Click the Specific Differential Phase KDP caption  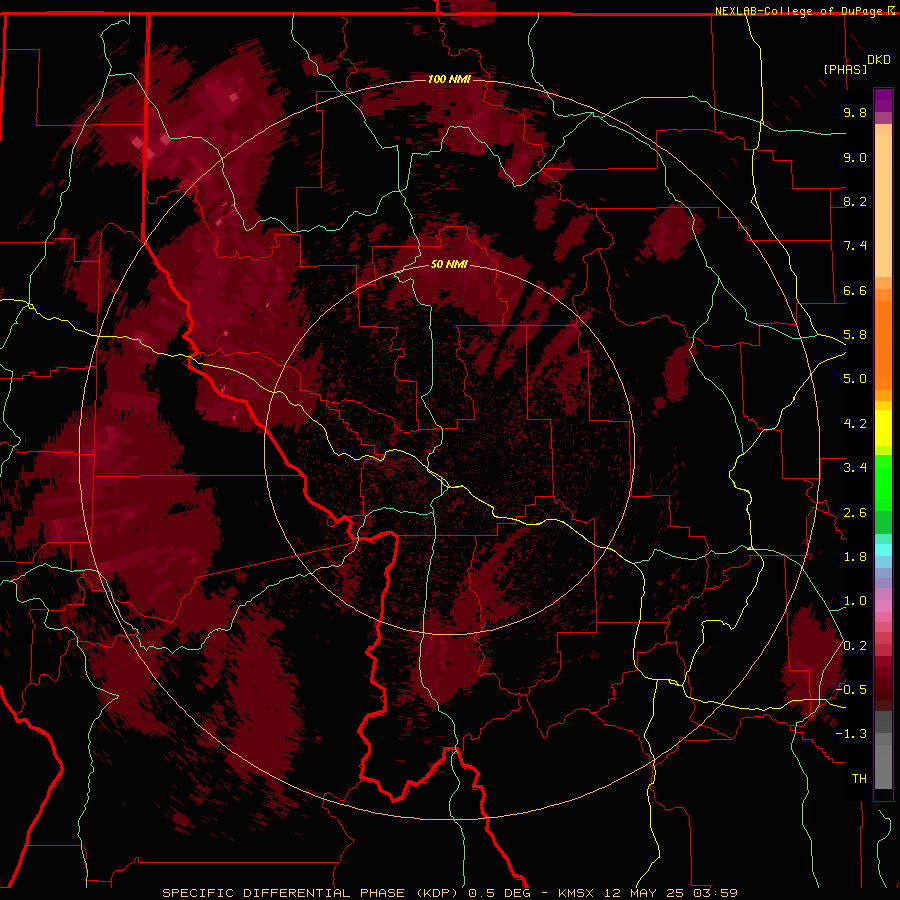pos(449,893)
